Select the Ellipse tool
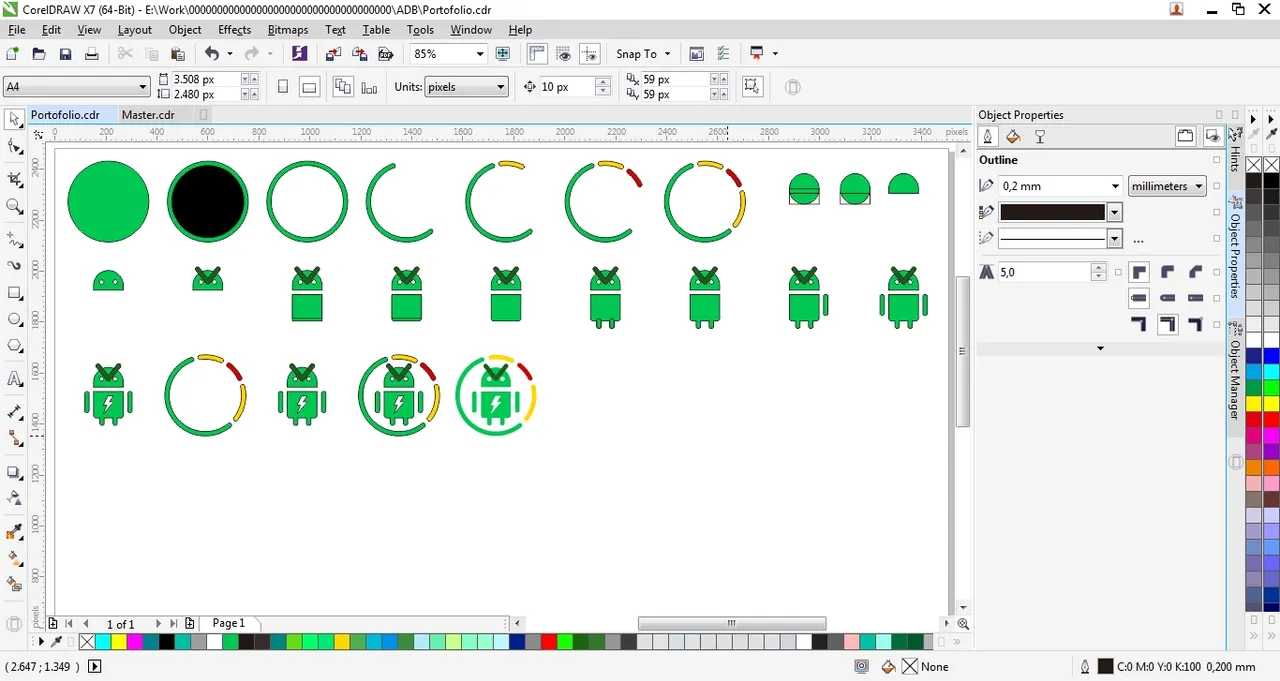The height and width of the screenshot is (681, 1280). [x=14, y=319]
